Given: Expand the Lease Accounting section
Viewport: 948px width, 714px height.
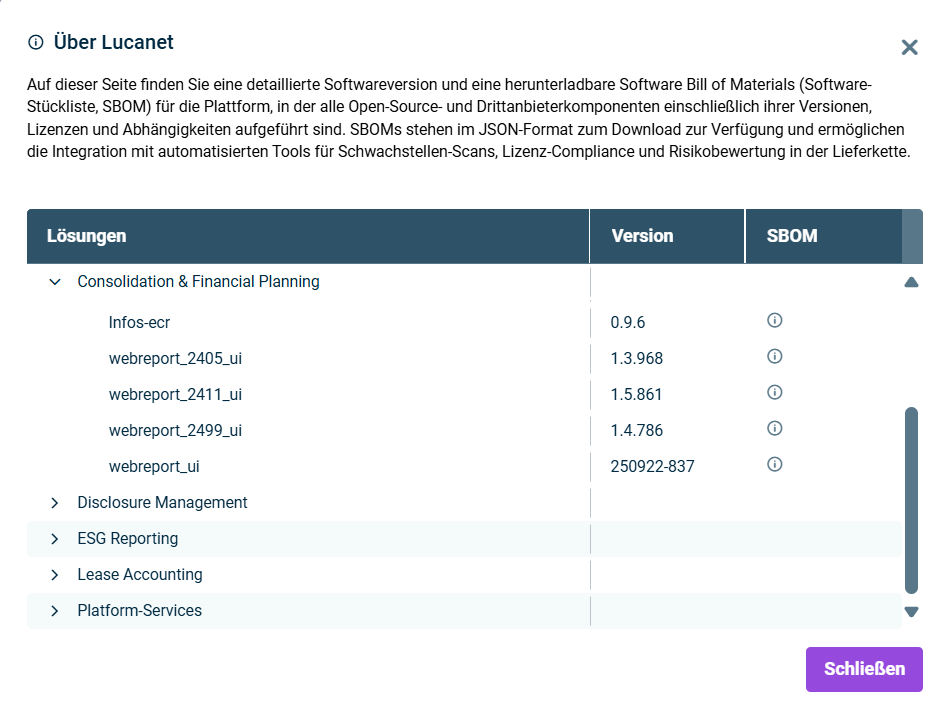Looking at the screenshot, I should click(55, 575).
